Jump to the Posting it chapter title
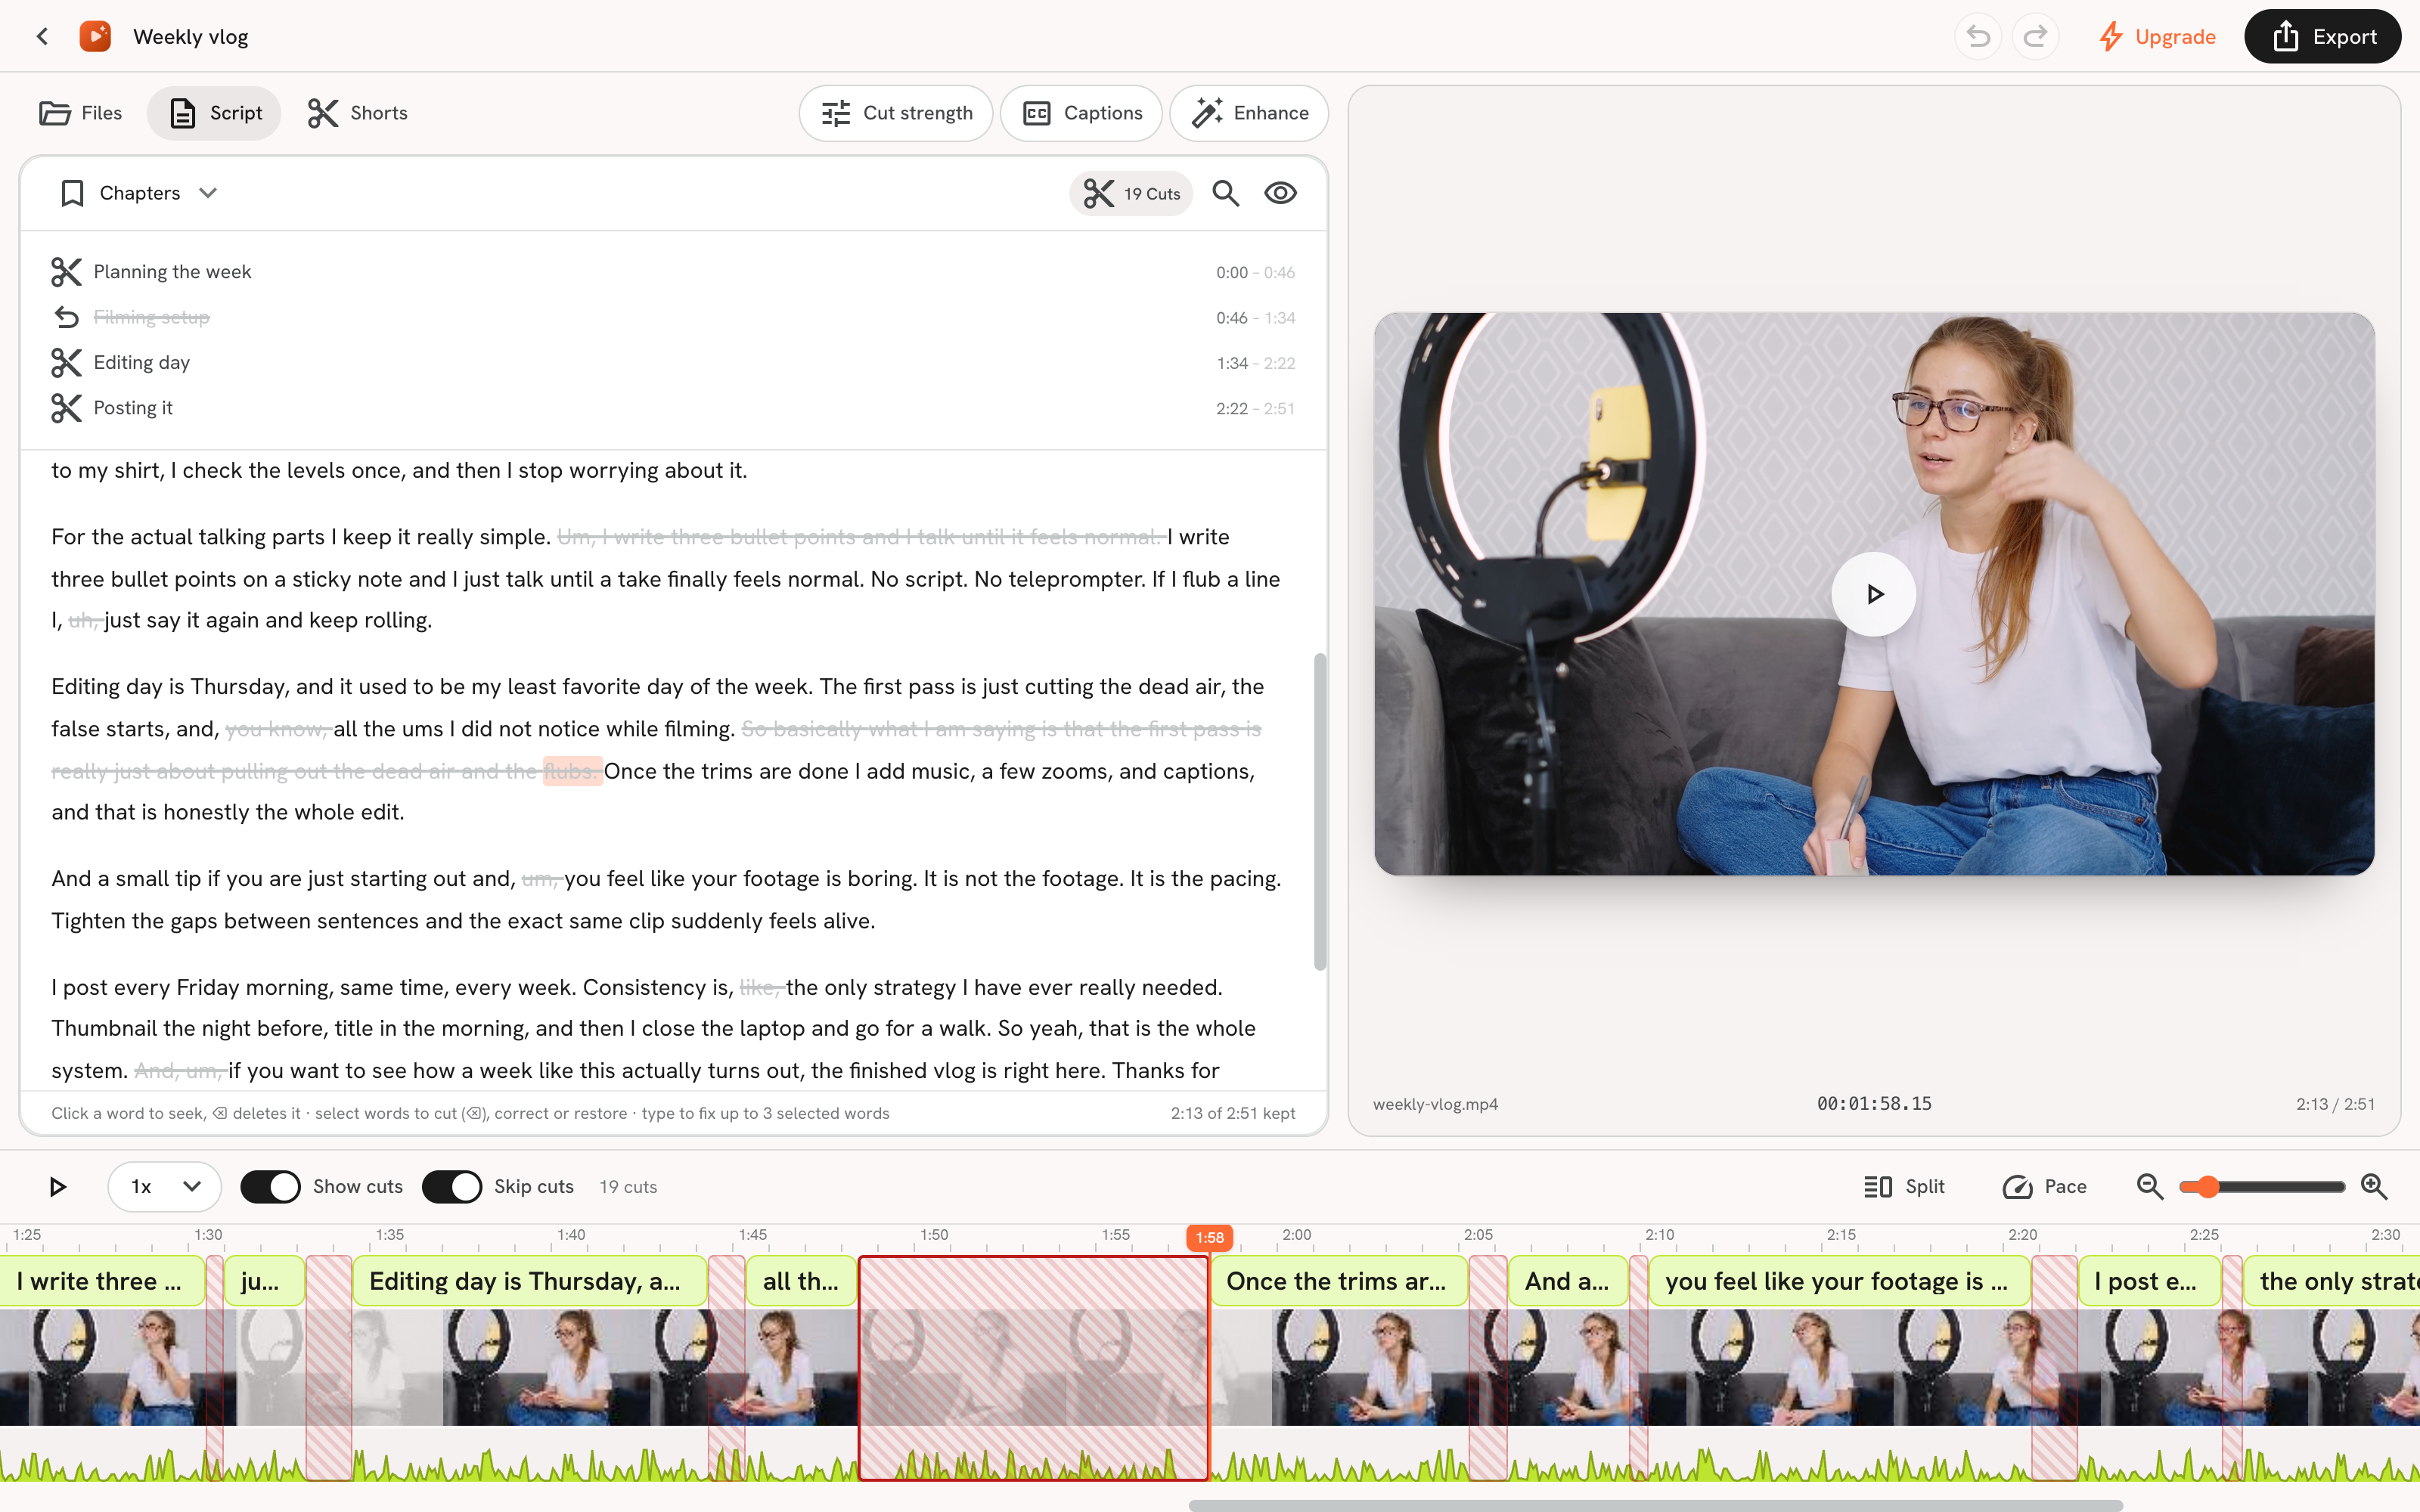2420x1512 pixels. [x=133, y=408]
